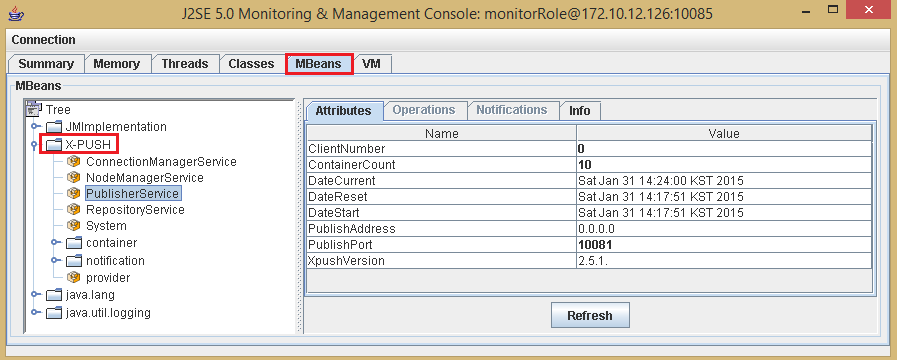Click the PublishPort value cell
Screen dimensions: 897x360
click(724, 245)
